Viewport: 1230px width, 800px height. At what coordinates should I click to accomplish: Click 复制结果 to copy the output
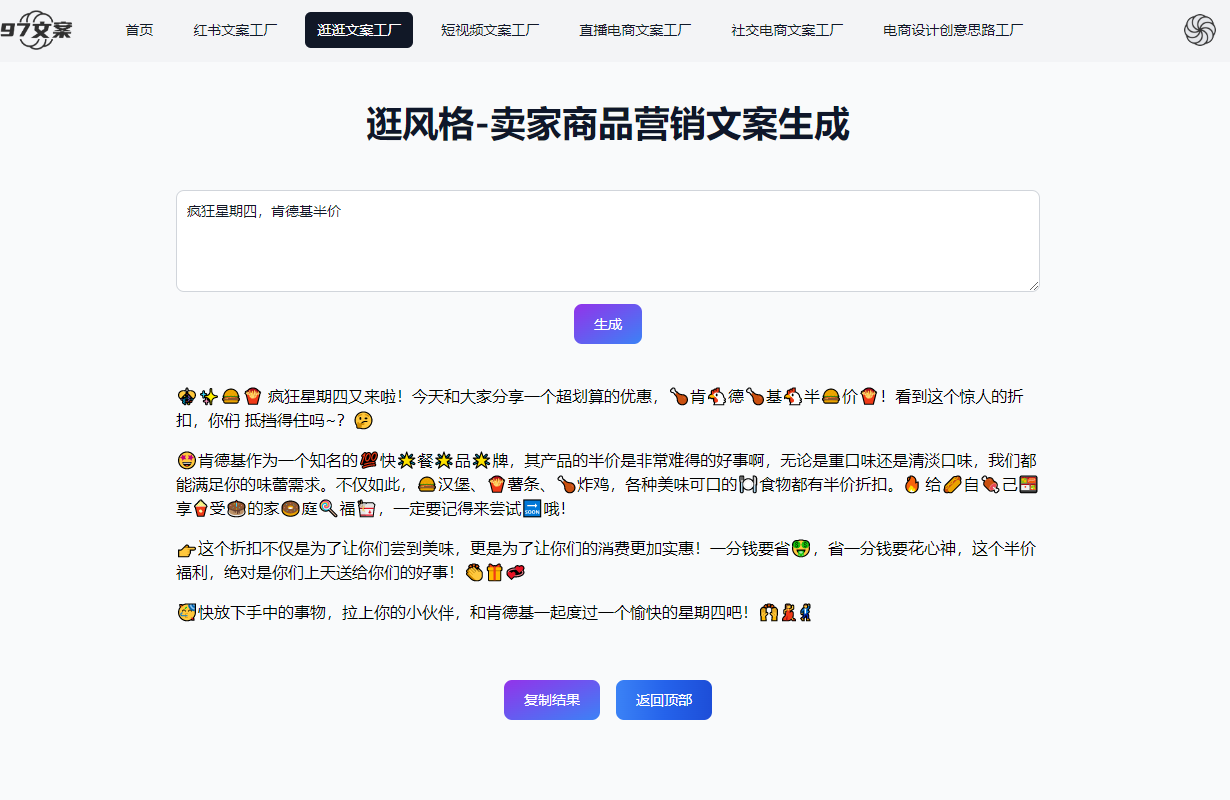pyautogui.click(x=551, y=700)
